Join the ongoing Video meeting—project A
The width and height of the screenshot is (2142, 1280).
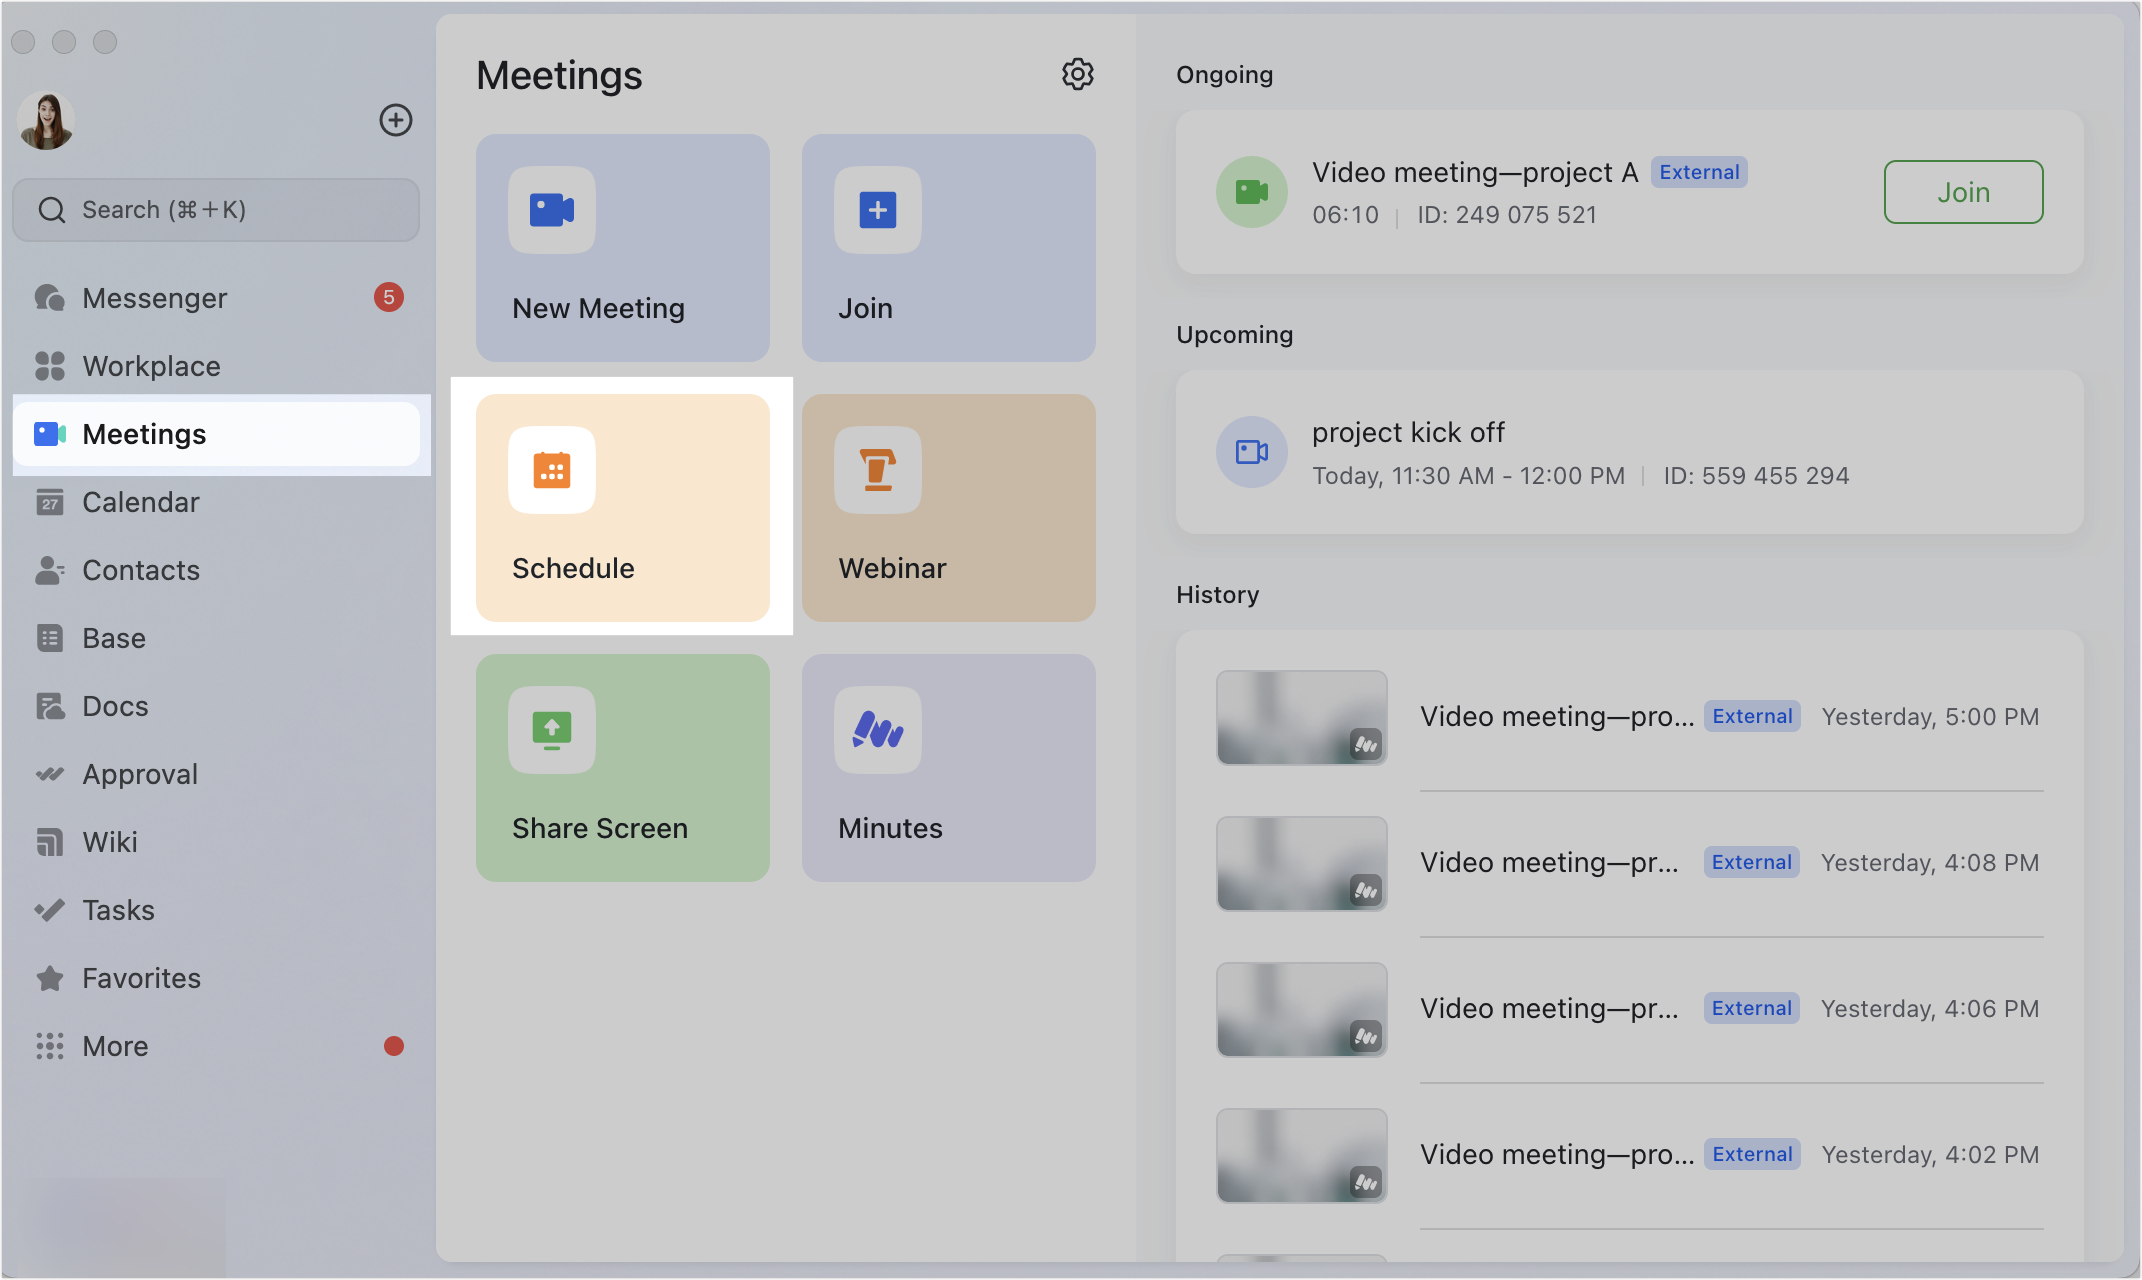click(x=1962, y=192)
